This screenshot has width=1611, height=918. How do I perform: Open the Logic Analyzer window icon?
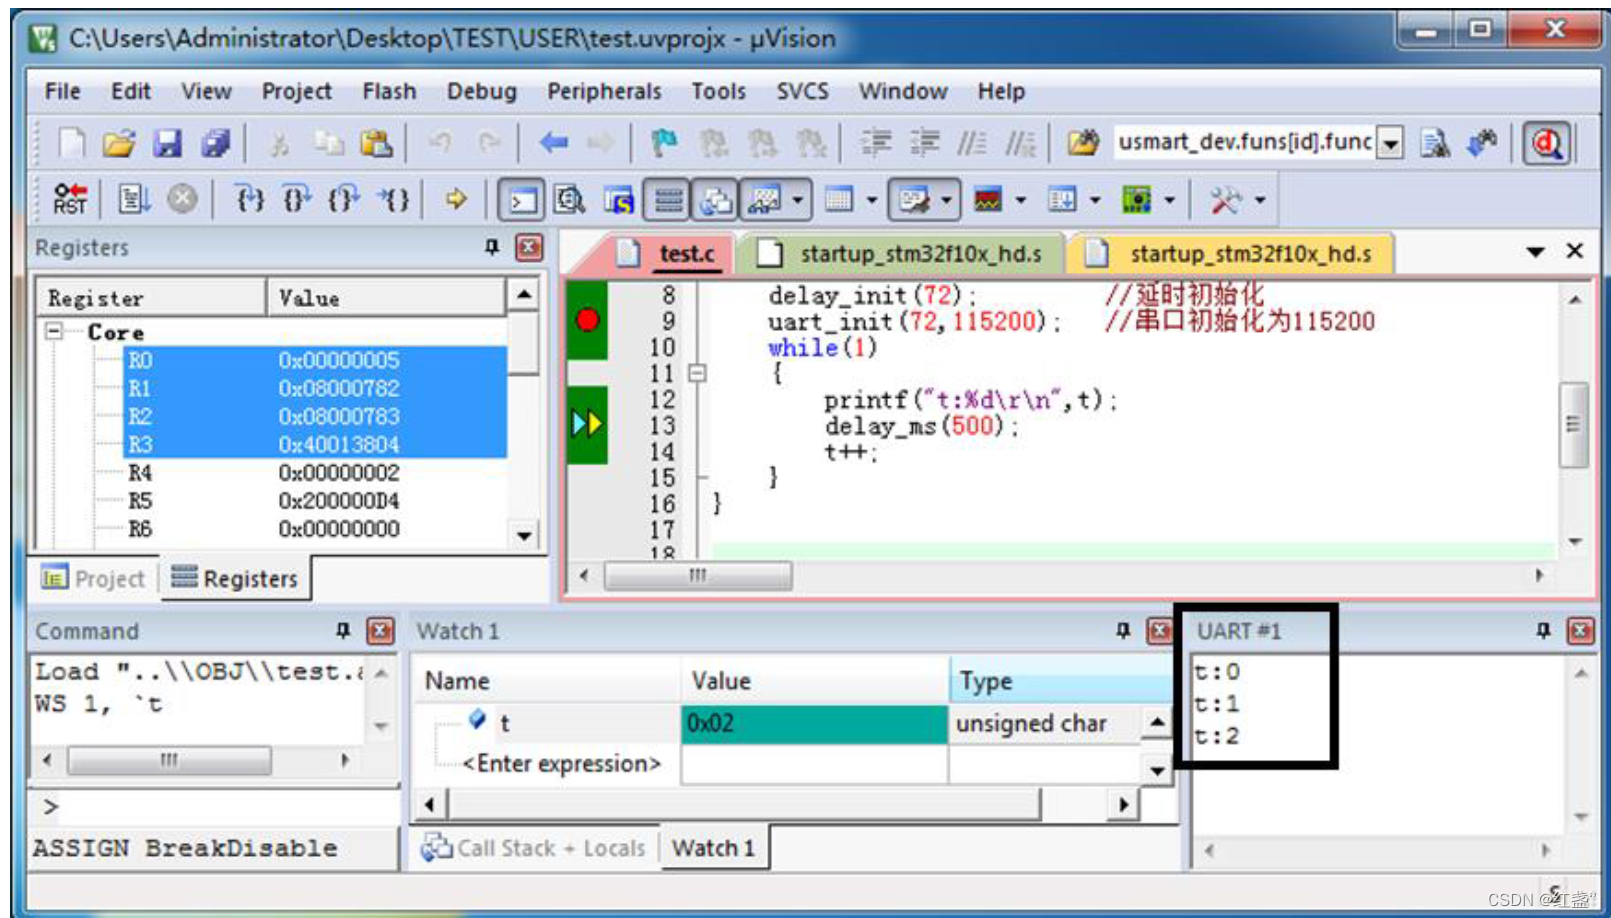[989, 200]
